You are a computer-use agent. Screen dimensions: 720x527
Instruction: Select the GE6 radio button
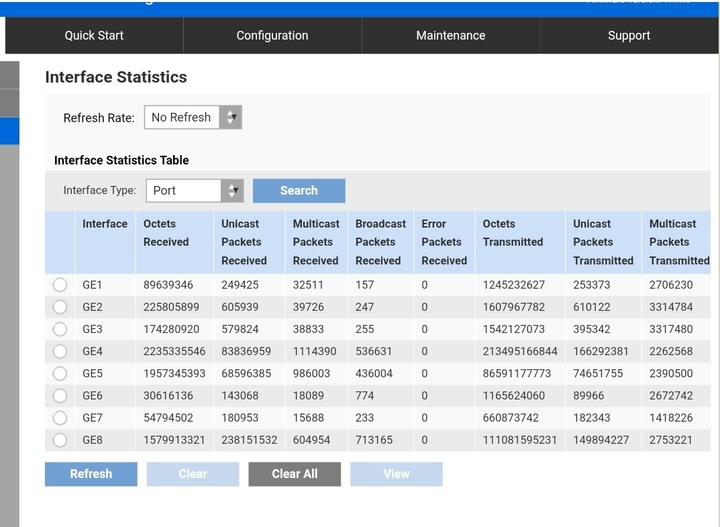pos(60,396)
